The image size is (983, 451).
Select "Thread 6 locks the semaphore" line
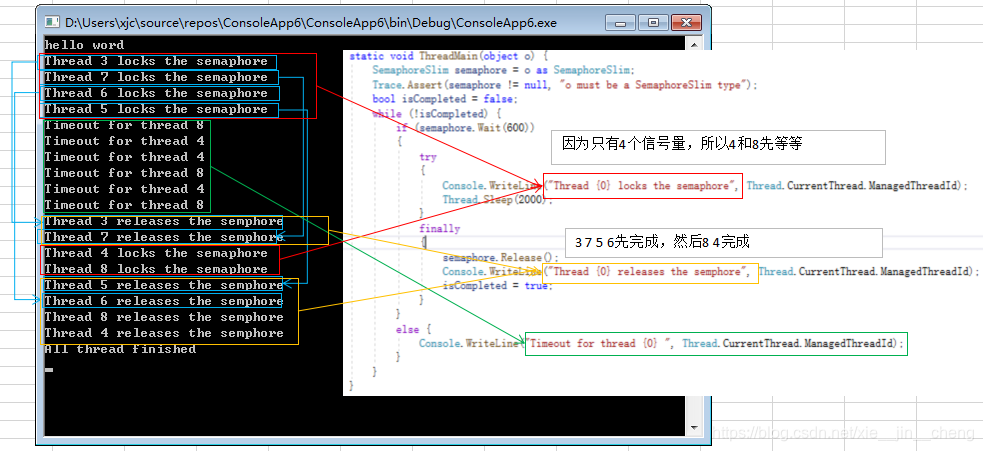[155, 93]
